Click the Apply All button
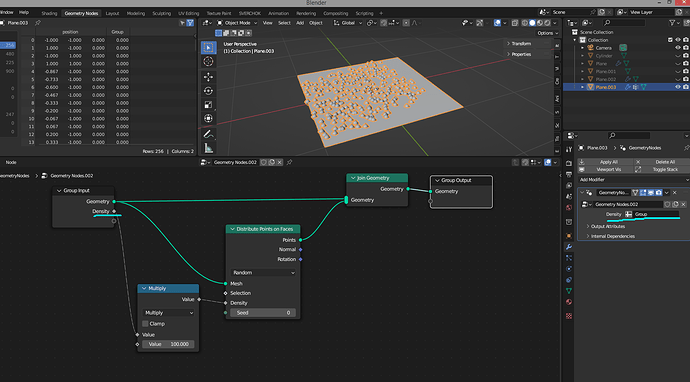Viewport: 690px width, 382px height. pos(605,162)
